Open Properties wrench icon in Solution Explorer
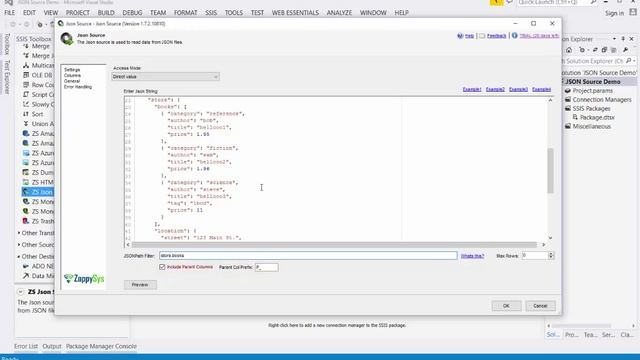The height and width of the screenshot is (360, 640). 625,50
